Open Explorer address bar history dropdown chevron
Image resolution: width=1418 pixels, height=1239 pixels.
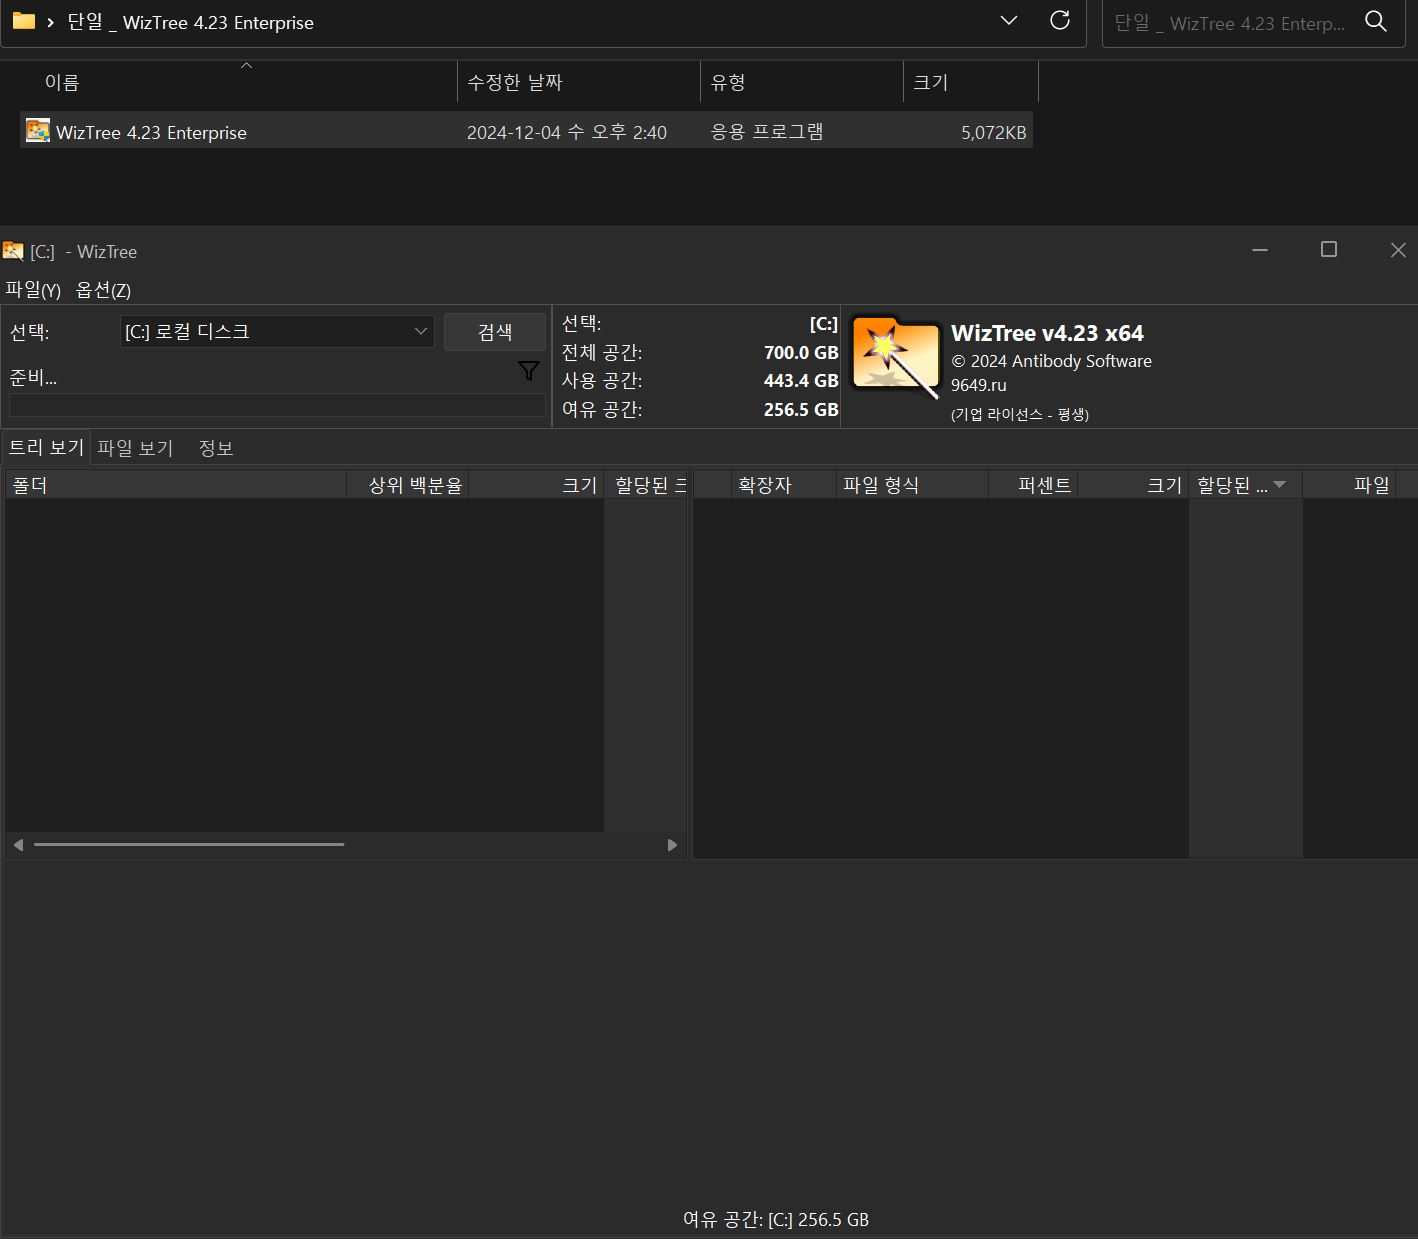[x=1009, y=20]
